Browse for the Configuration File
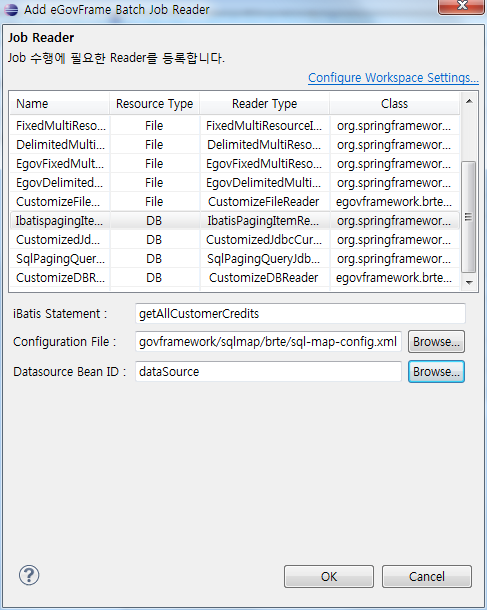 (x=436, y=342)
